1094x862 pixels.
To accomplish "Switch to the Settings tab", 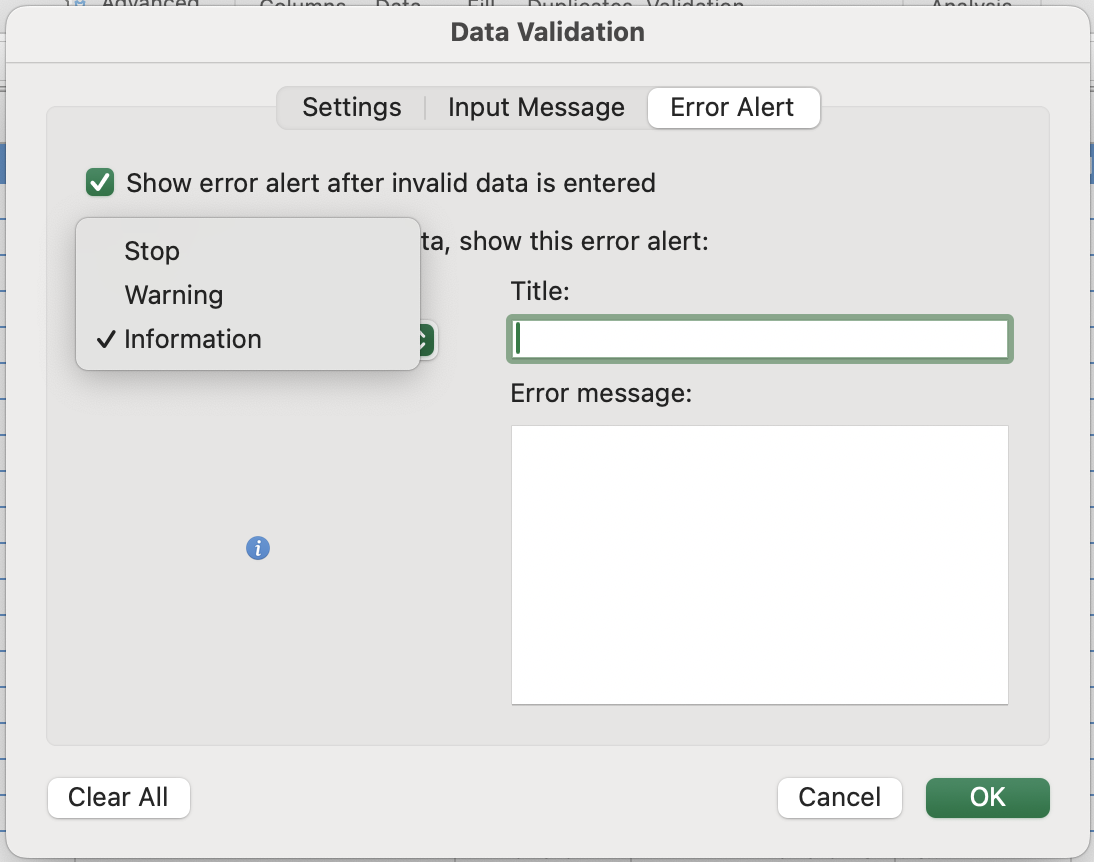I will point(352,108).
